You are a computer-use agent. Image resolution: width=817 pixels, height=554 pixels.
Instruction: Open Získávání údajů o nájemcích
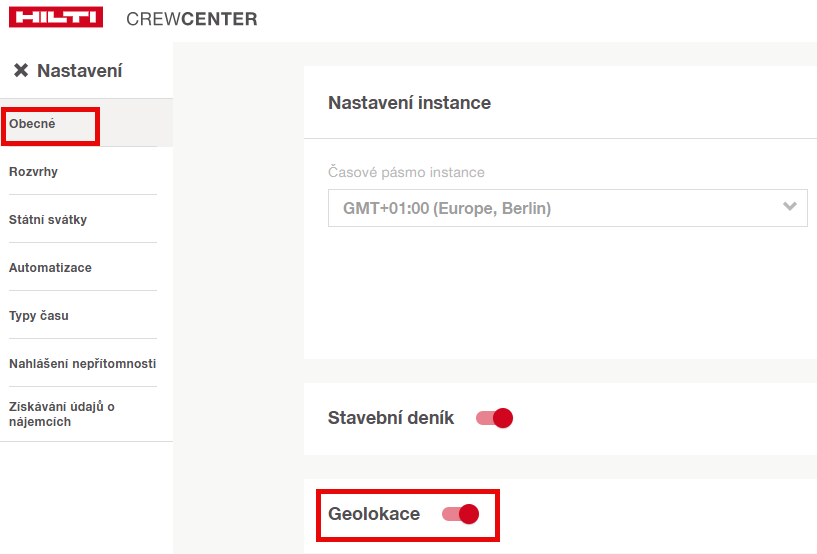[x=62, y=414]
